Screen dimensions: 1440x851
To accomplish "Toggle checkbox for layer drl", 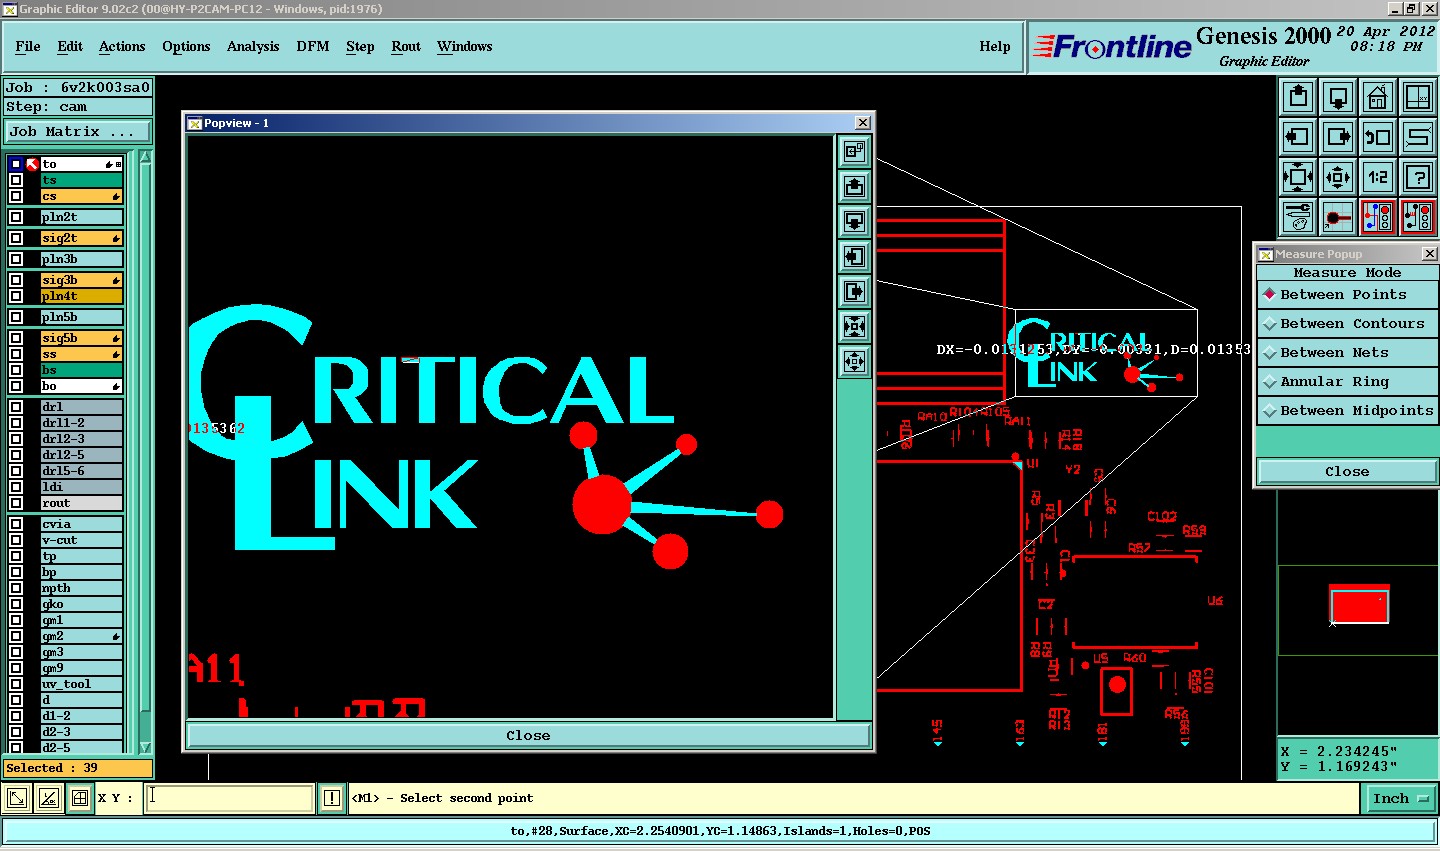I will tap(16, 407).
